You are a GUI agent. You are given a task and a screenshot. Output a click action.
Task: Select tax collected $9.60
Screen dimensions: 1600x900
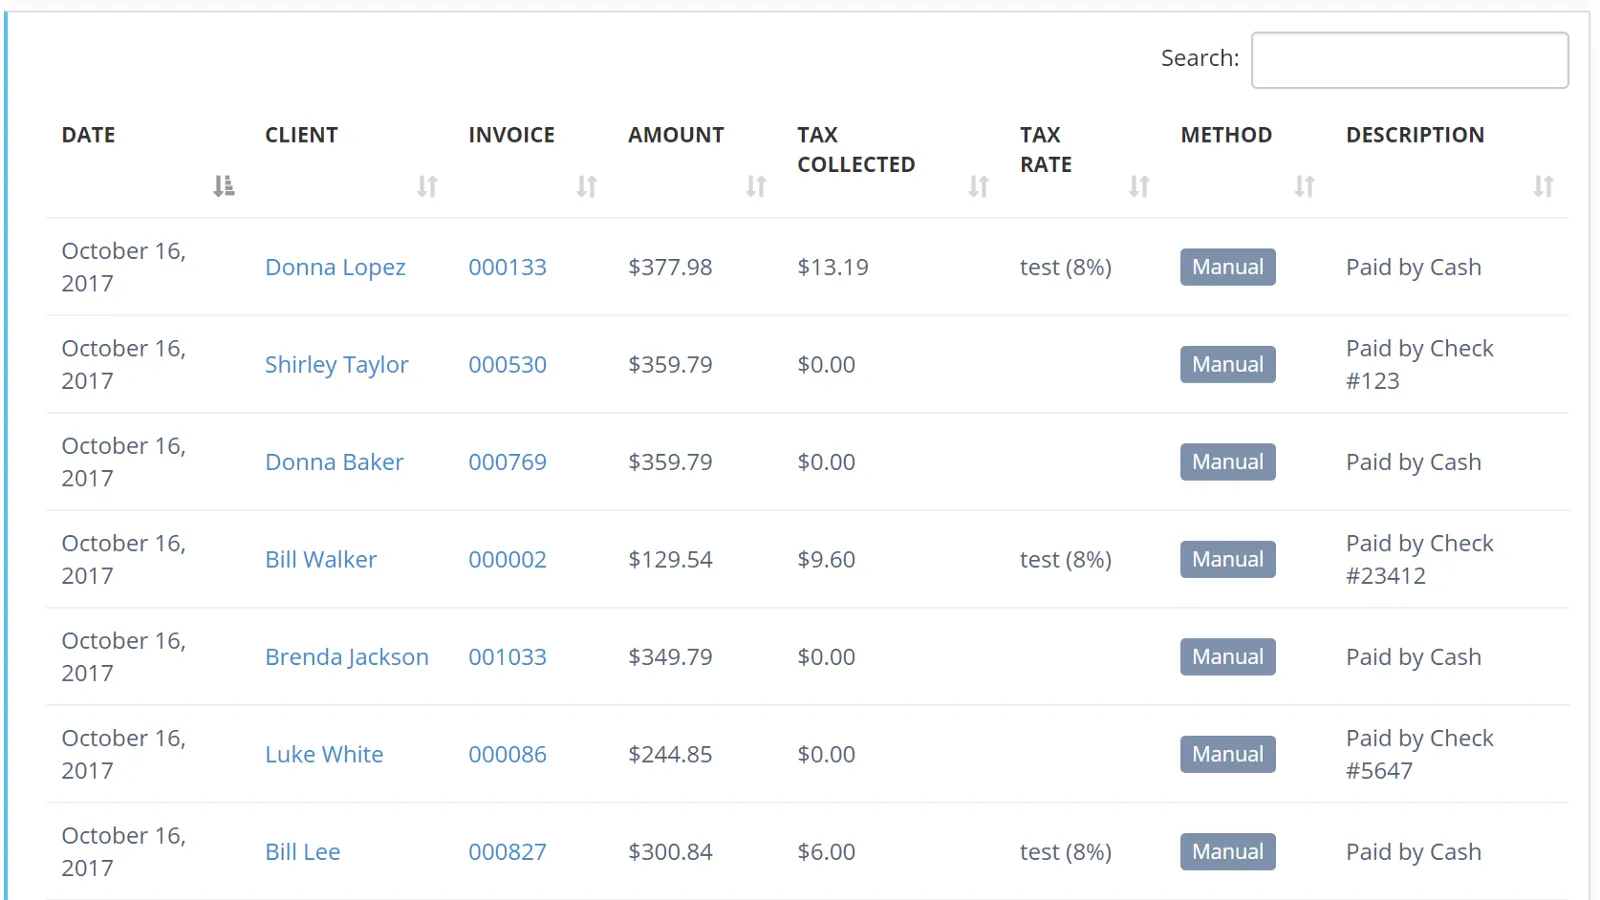point(826,559)
